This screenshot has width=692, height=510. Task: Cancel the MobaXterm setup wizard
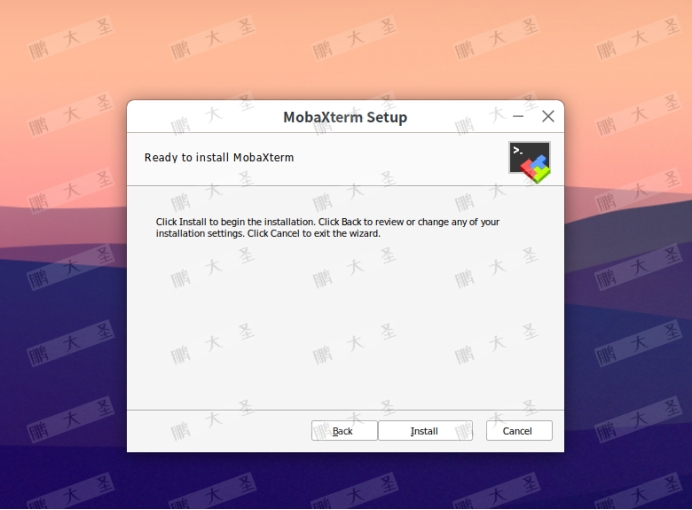(519, 431)
